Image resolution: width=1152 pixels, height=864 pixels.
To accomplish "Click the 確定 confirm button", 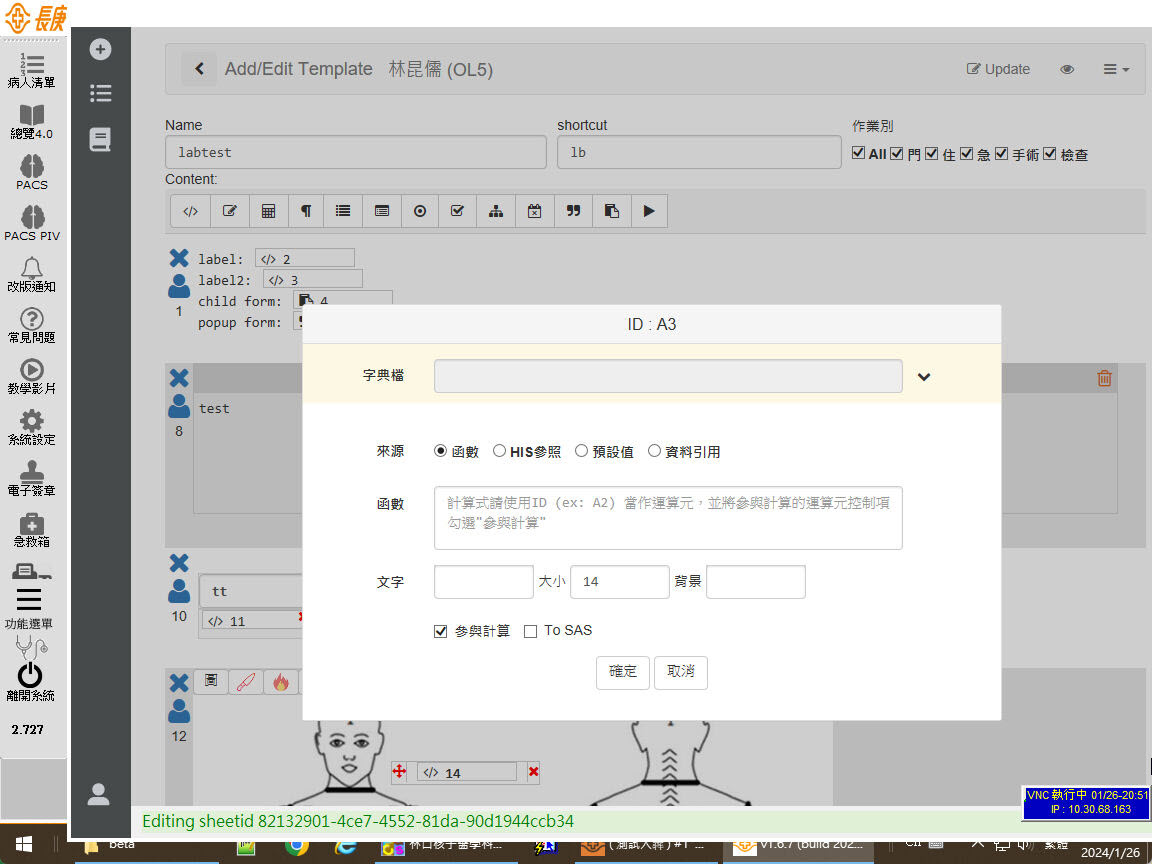I will pyautogui.click(x=623, y=672).
